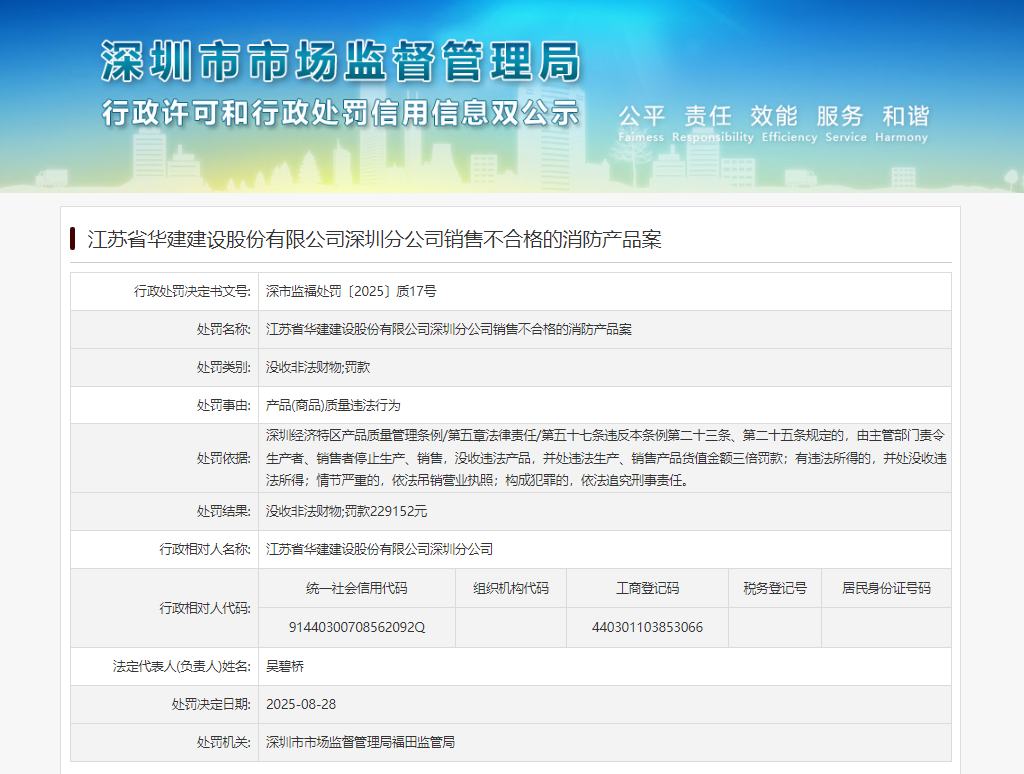This screenshot has width=1024, height=774.
Task: Click the column header 工商登记码
Action: click(647, 588)
